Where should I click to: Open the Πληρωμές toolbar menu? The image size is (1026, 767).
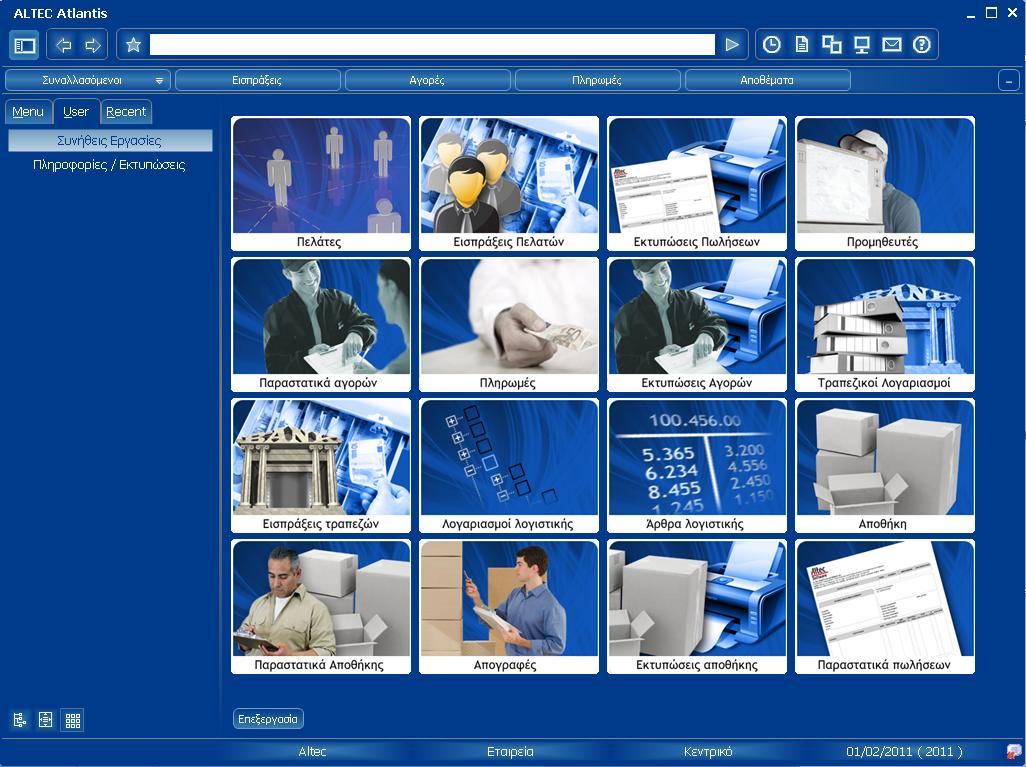pyautogui.click(x=597, y=80)
